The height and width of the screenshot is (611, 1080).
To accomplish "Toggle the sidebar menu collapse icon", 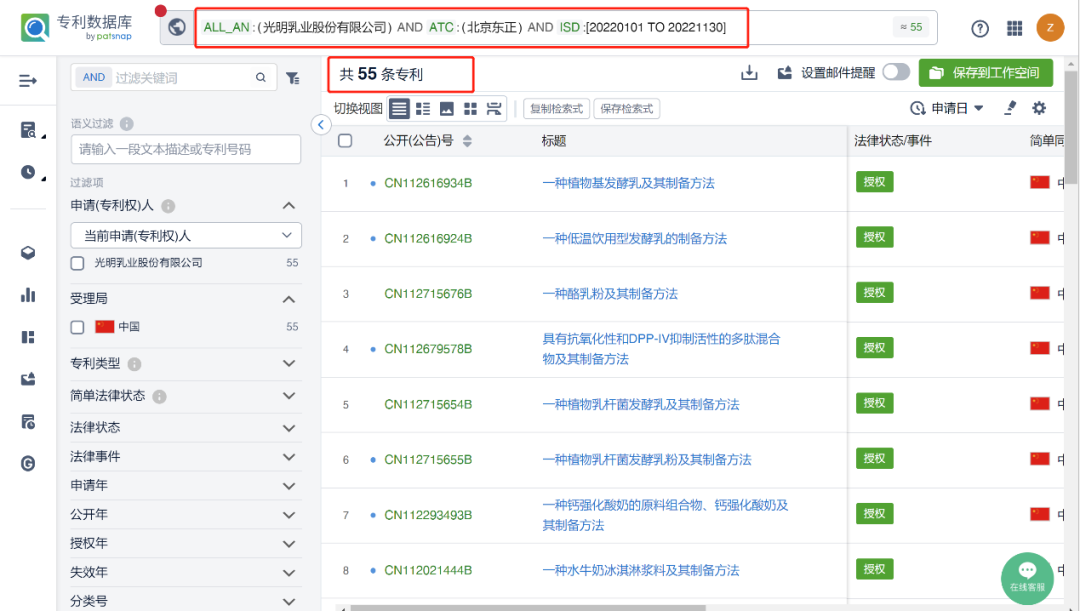I will point(28,81).
